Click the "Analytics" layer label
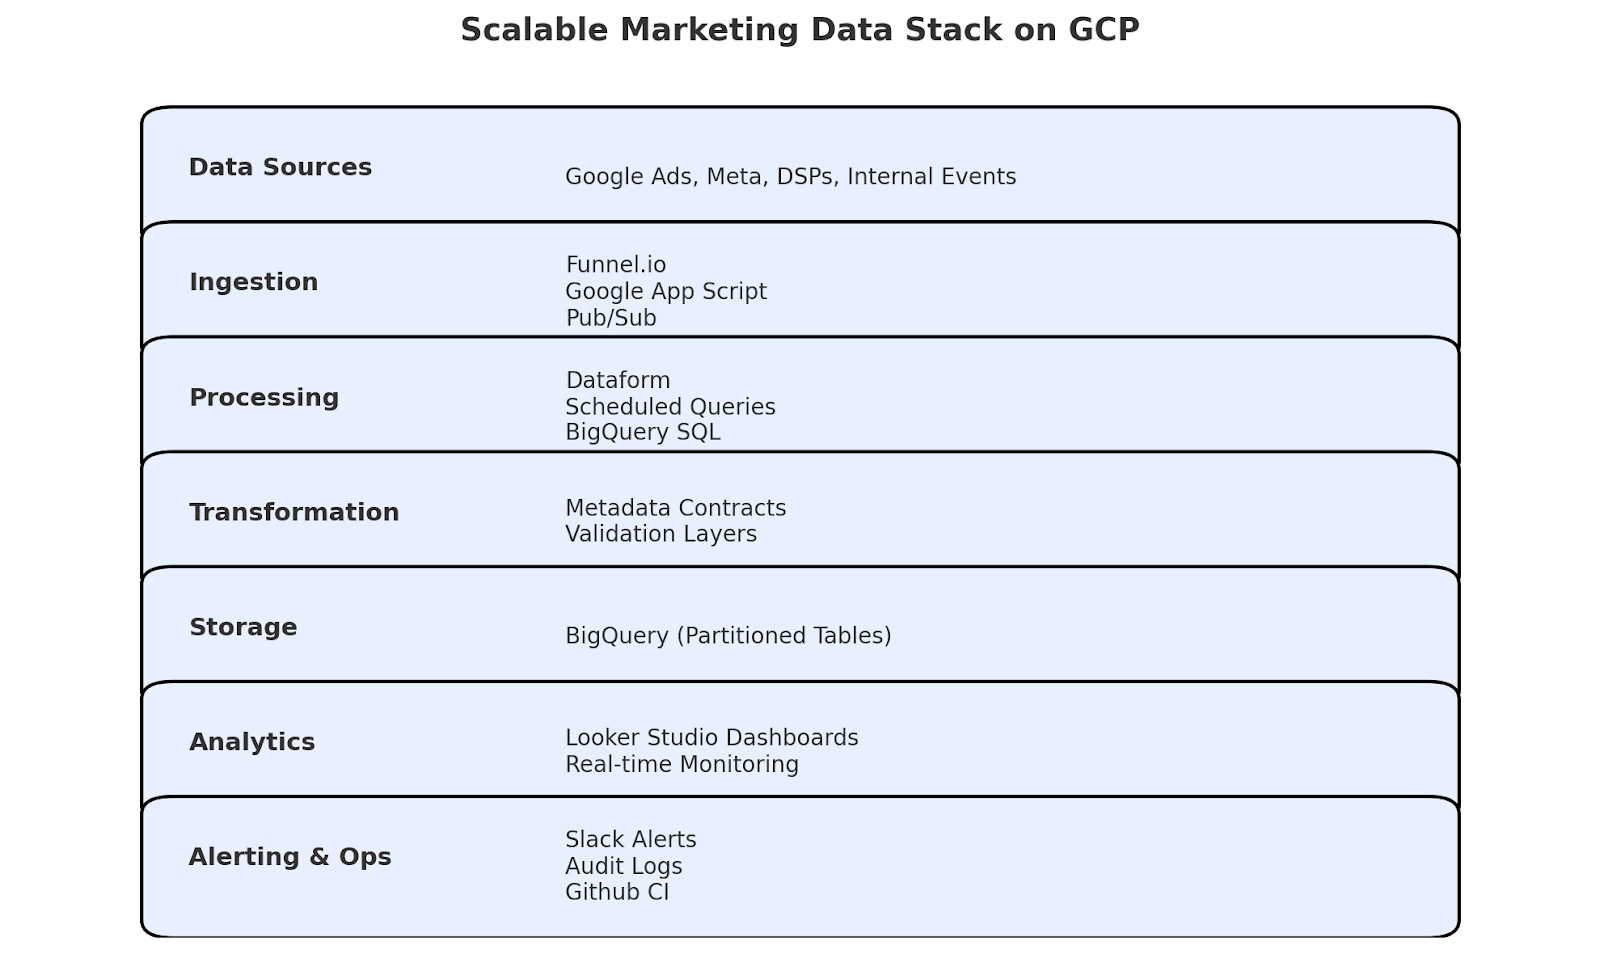Screen dimensions: 1600x954 [252, 742]
